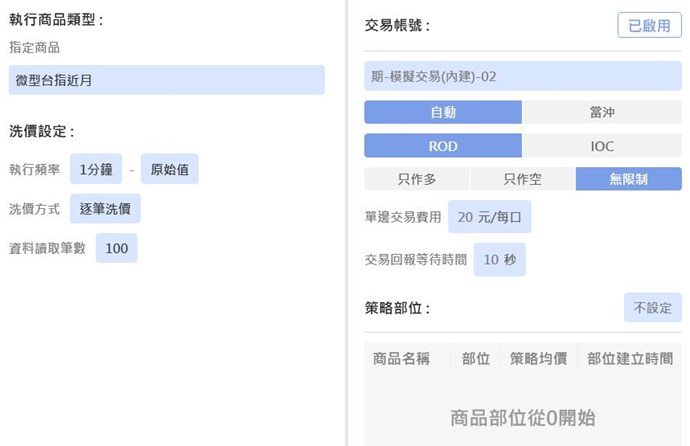The image size is (690, 446).
Task: Open the 期-模擬交易(內建)-02 account selector
Action: click(522, 77)
